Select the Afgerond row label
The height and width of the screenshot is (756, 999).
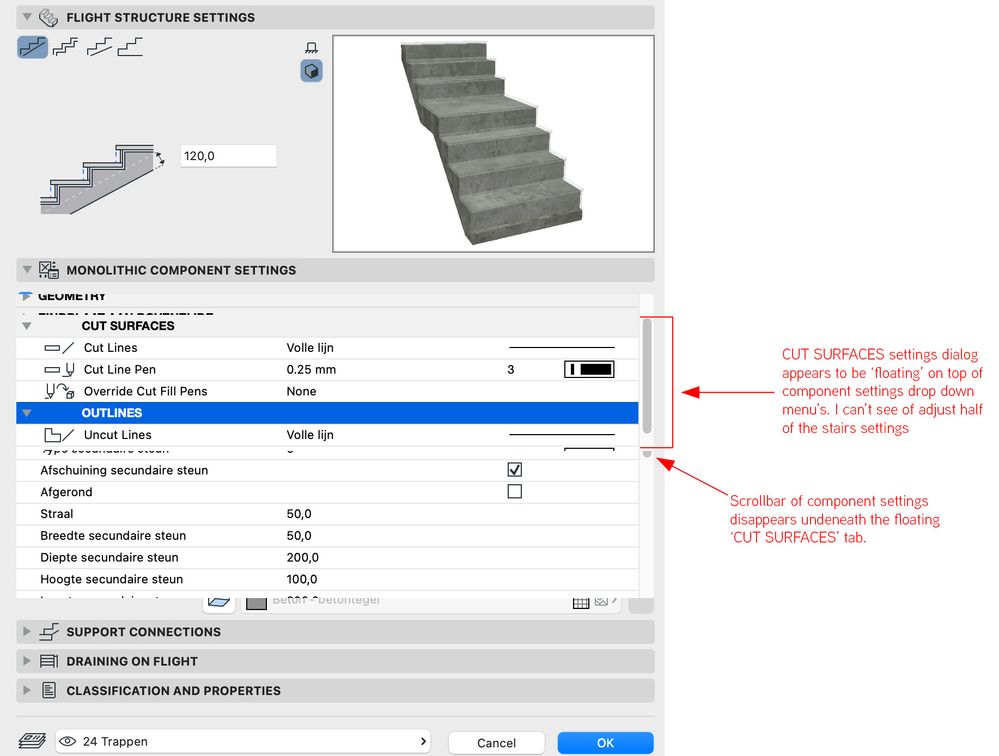click(x=66, y=492)
